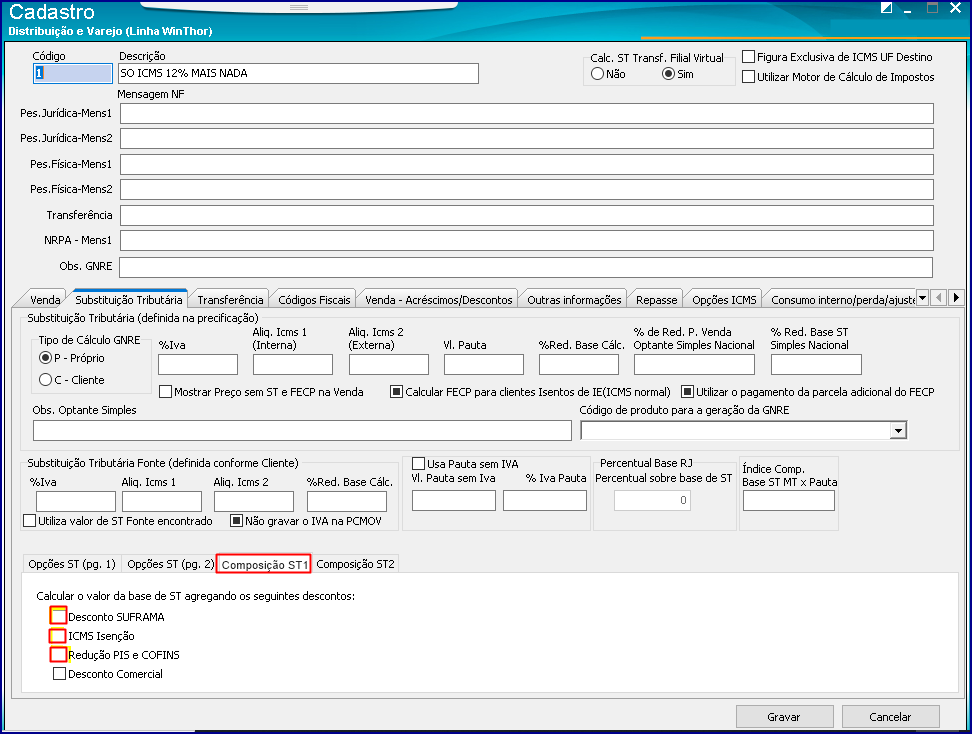The height and width of the screenshot is (734, 972).
Task: Toggle Calcular FECP para clientes Isentos de IE
Action: (x=396, y=392)
